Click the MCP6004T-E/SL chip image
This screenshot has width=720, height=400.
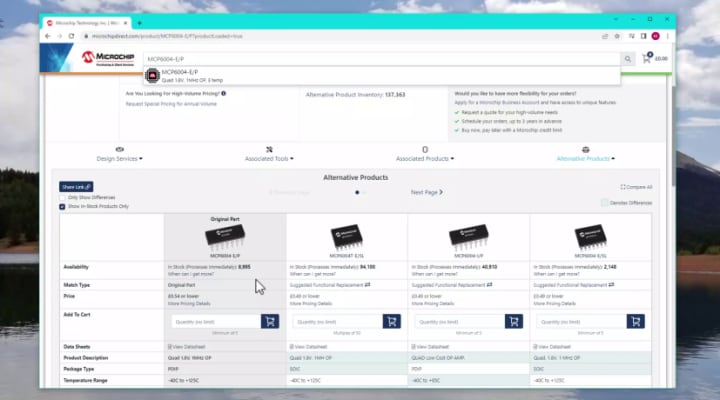tap(347, 237)
